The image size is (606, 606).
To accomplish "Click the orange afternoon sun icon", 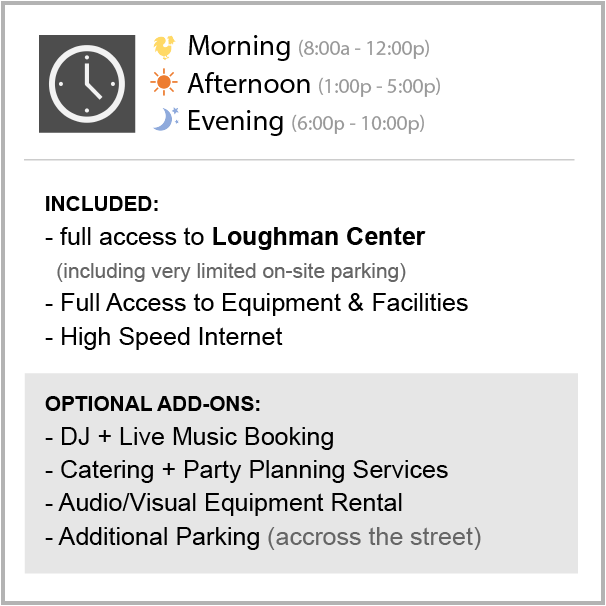I will pyautogui.click(x=163, y=83).
